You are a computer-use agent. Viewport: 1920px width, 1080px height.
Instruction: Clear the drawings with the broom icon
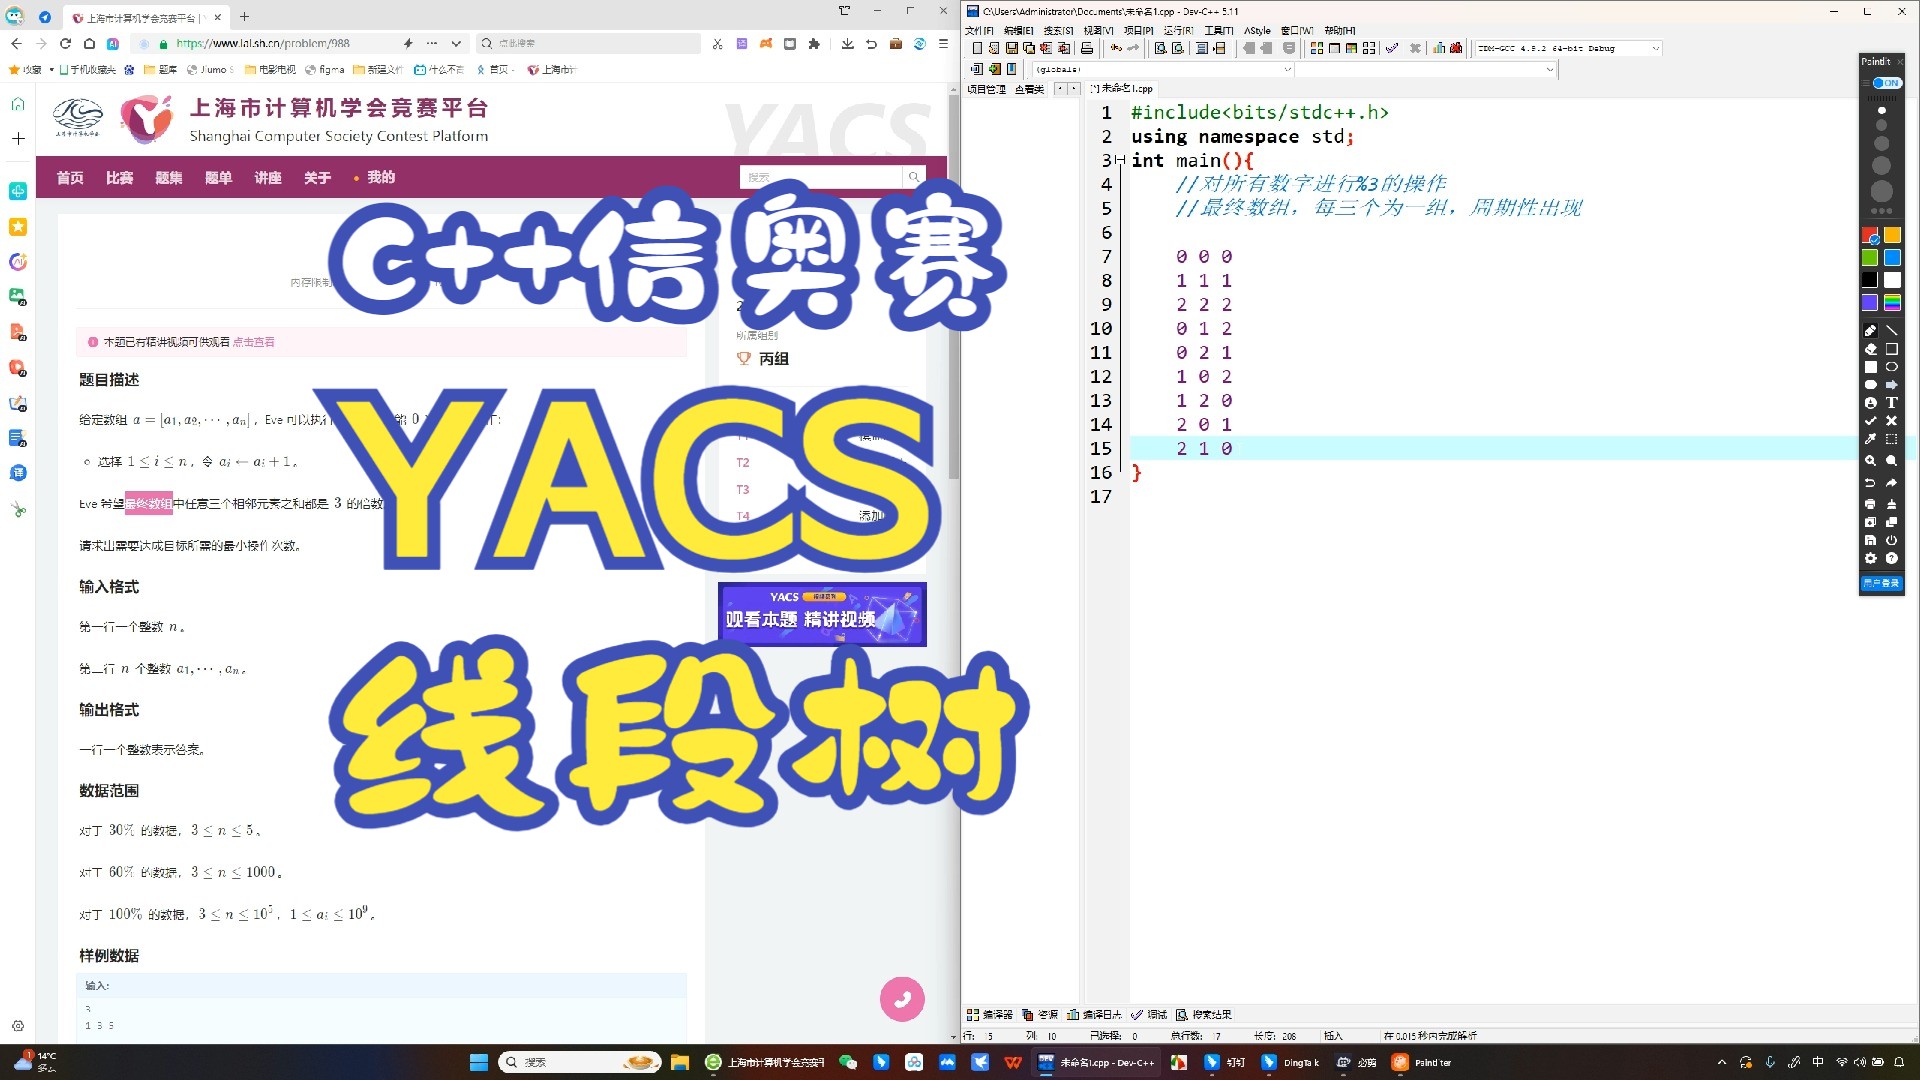click(x=1891, y=504)
